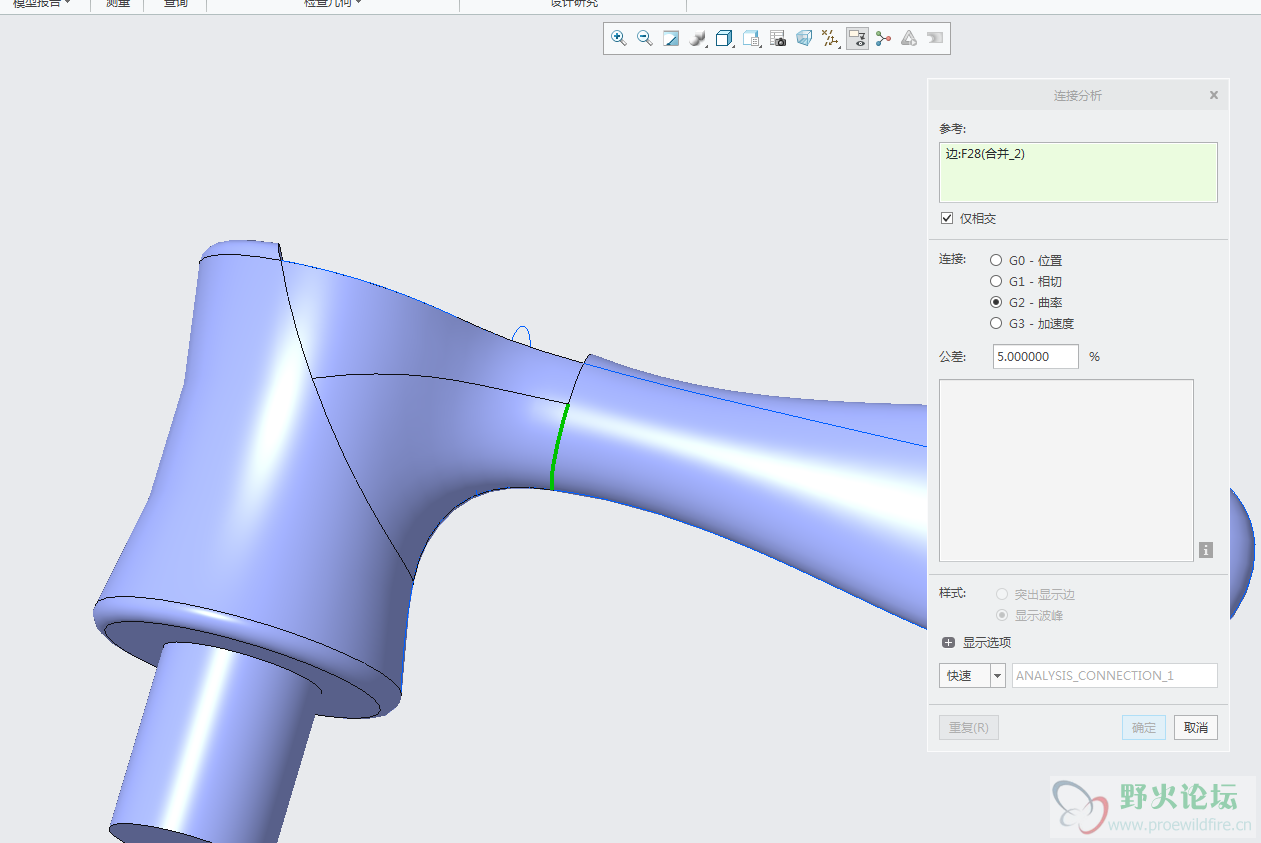
Task: Click the spin center nodes icon
Action: pos(883,38)
